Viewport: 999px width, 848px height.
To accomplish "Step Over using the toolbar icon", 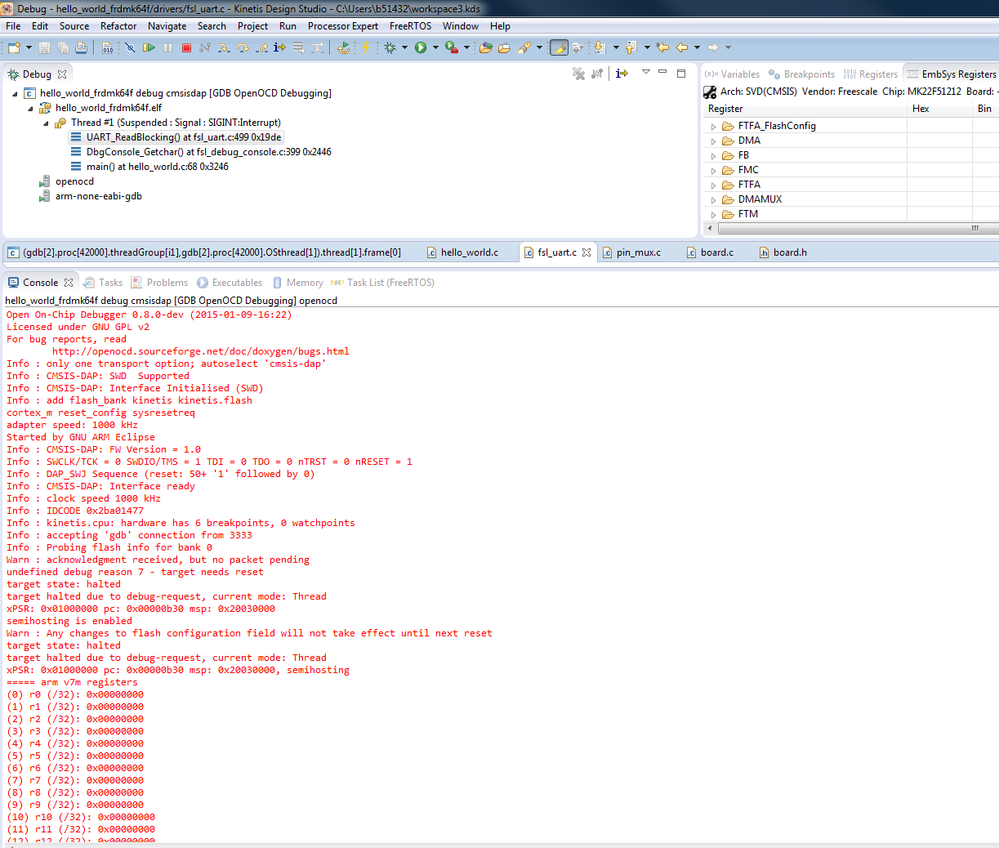I will click(x=242, y=48).
